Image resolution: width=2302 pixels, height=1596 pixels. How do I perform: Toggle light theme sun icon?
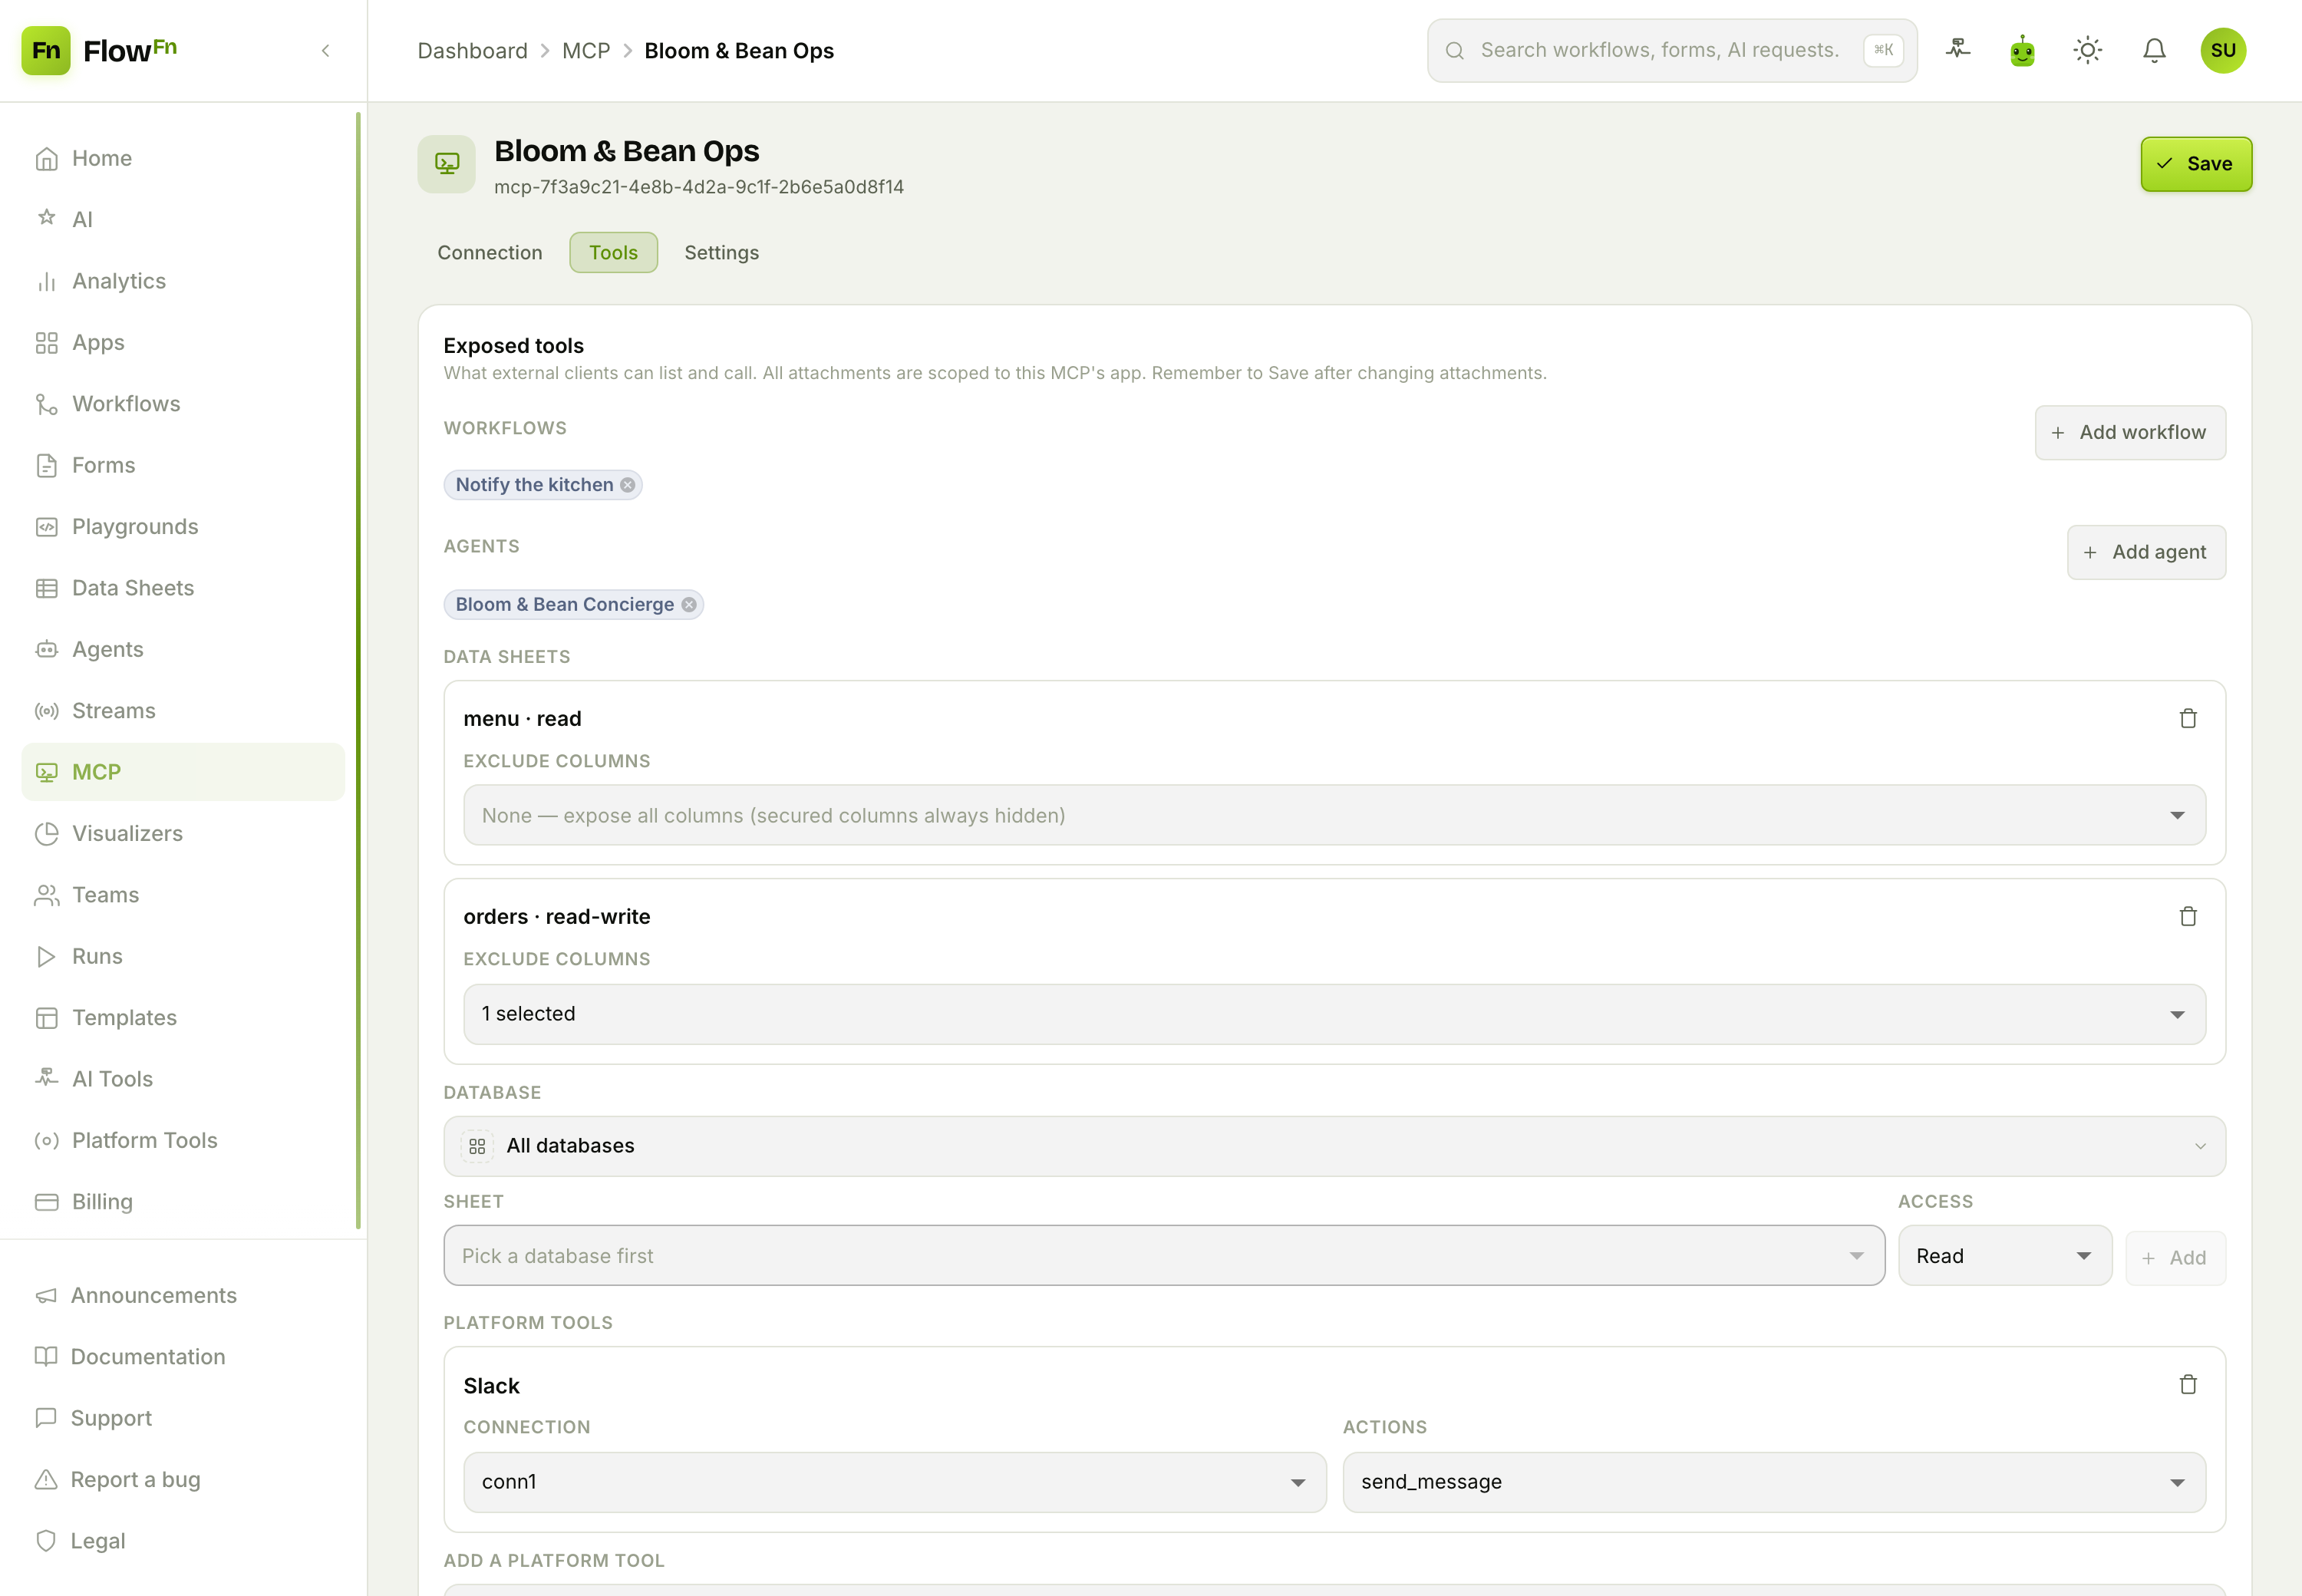(2087, 50)
